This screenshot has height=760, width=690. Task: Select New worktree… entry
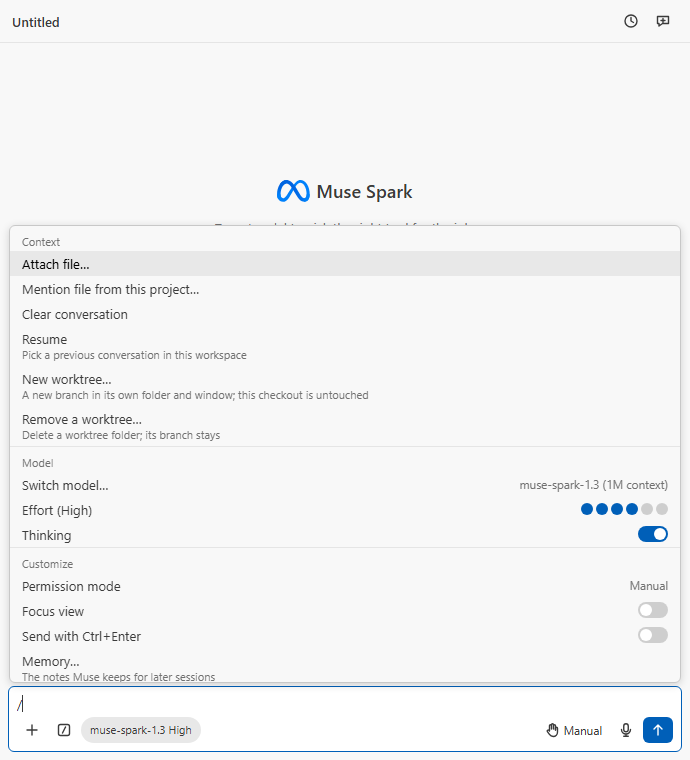tap(345, 387)
